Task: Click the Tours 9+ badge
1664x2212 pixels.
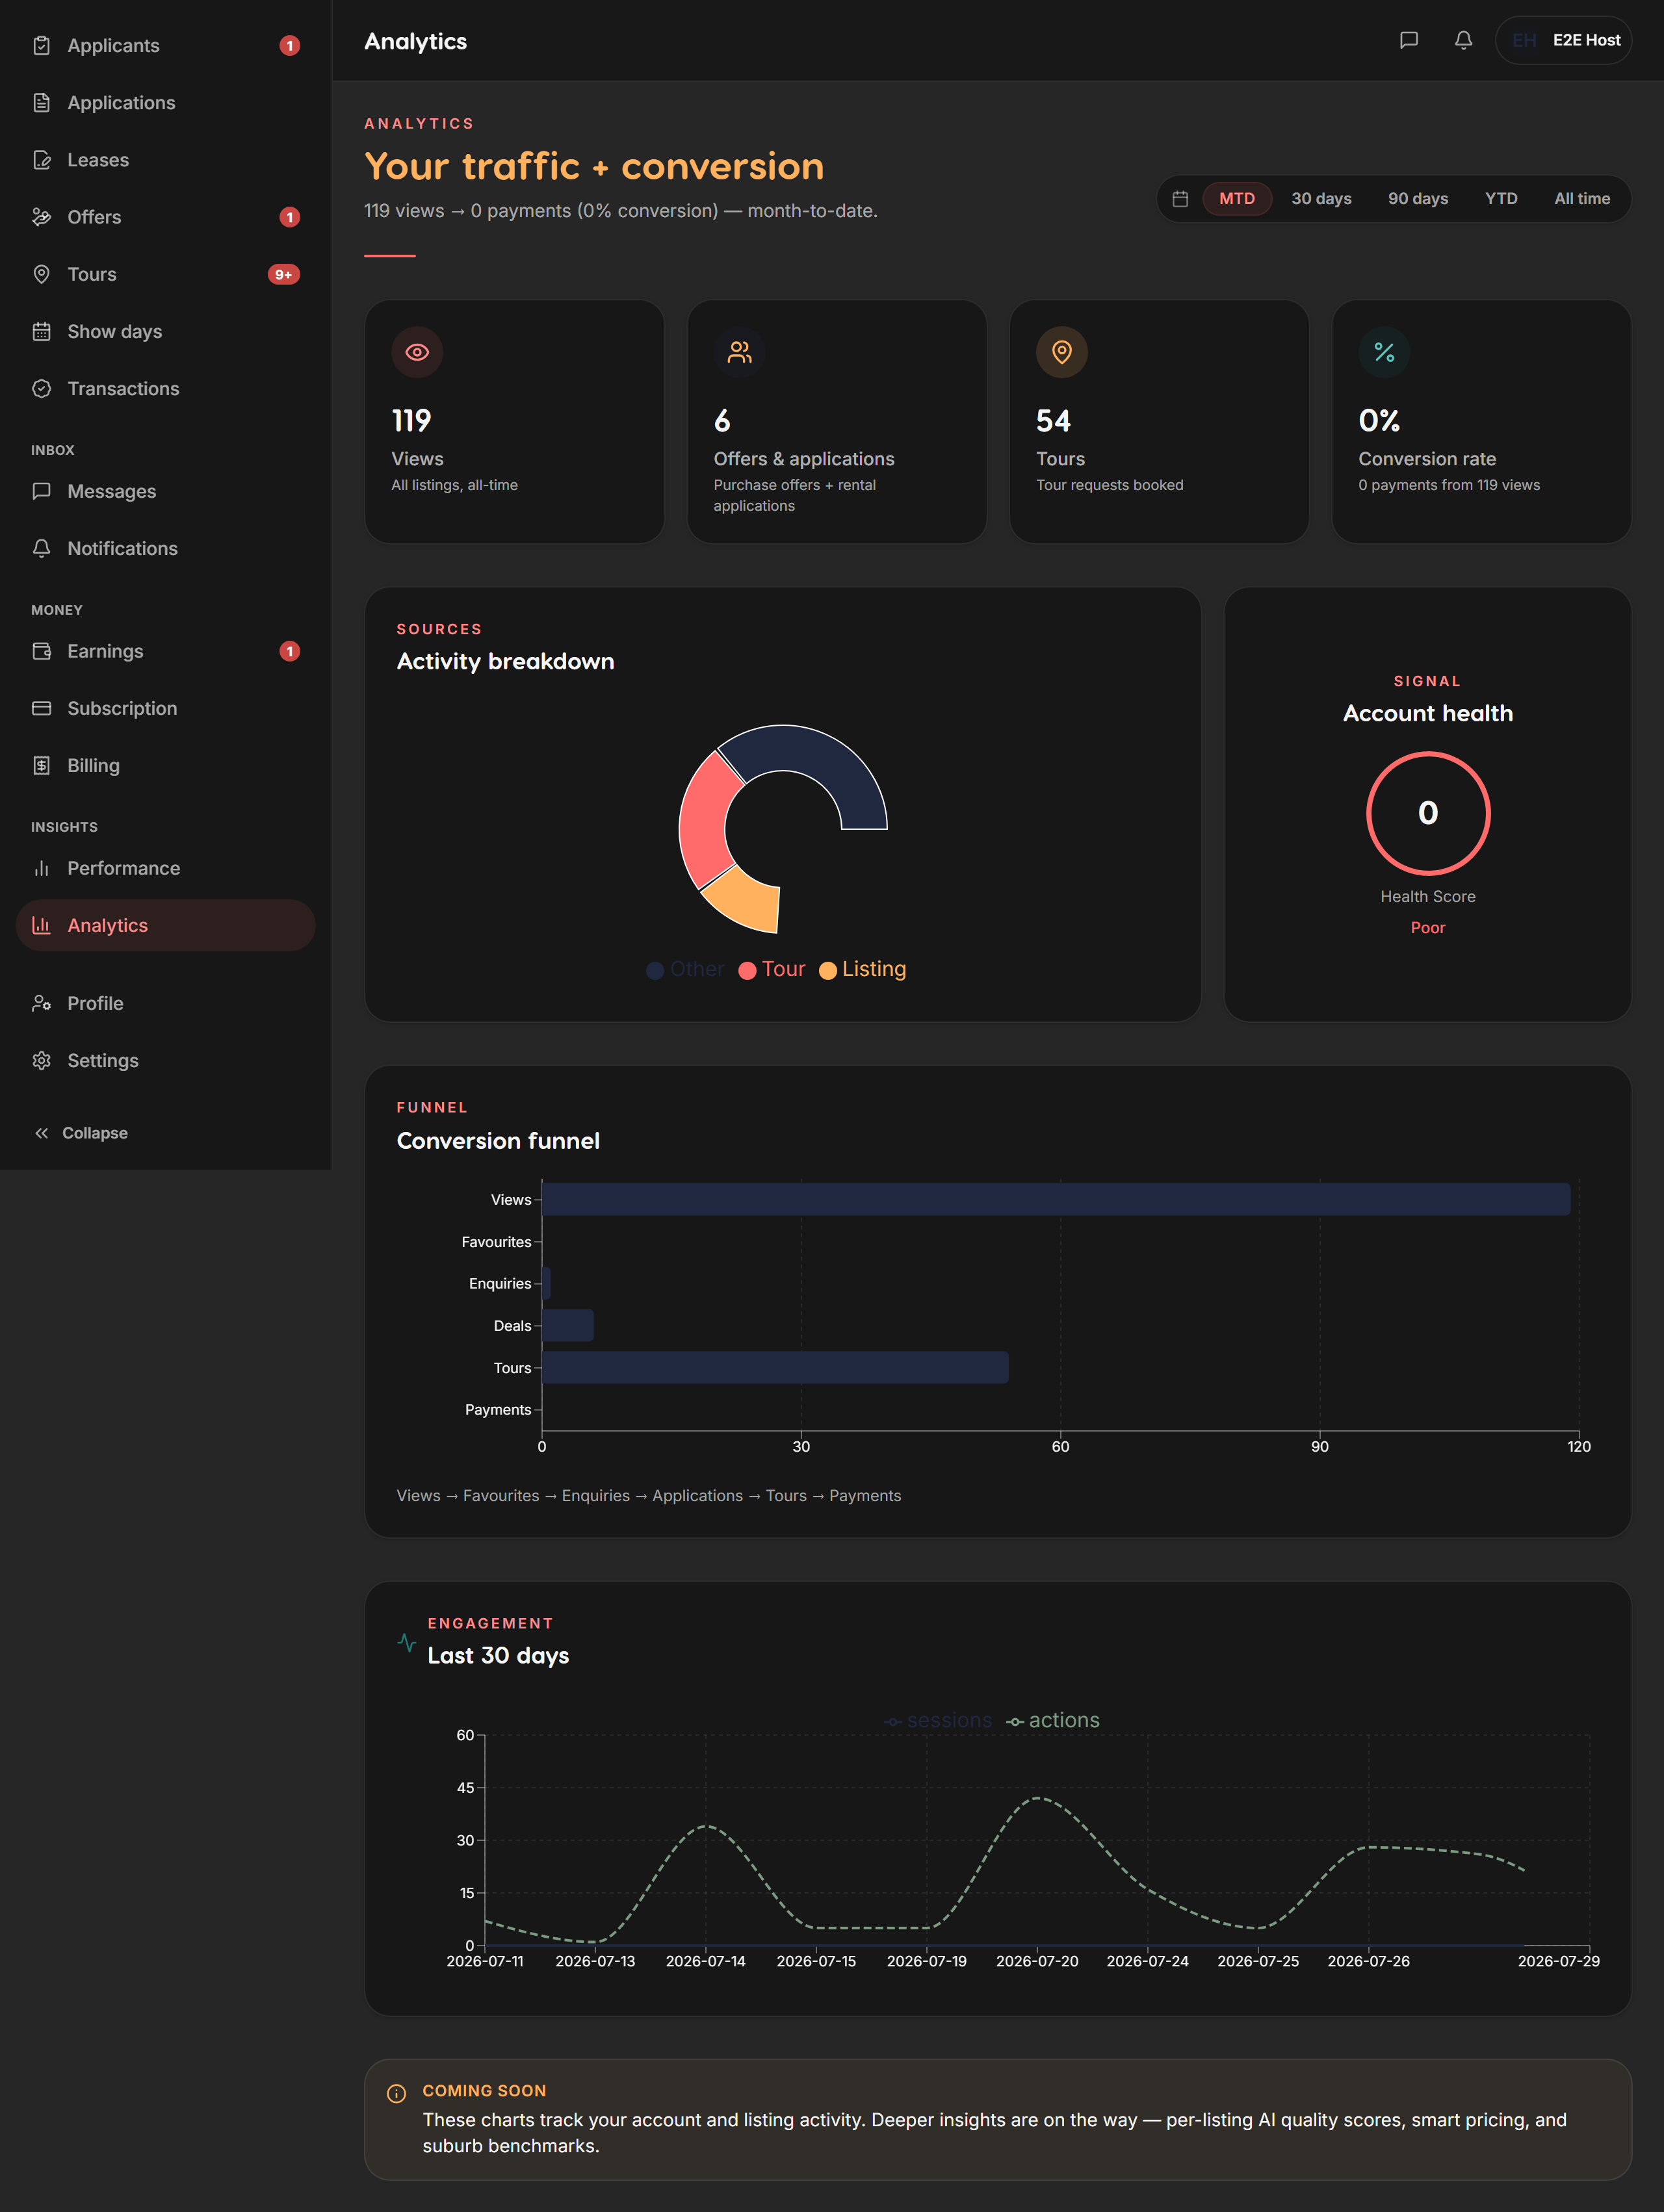Action: click(x=284, y=274)
